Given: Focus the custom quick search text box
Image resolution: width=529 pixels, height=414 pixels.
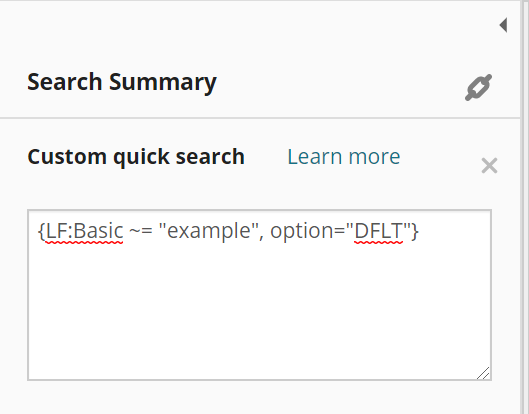Looking at the screenshot, I should pyautogui.click(x=259, y=295).
